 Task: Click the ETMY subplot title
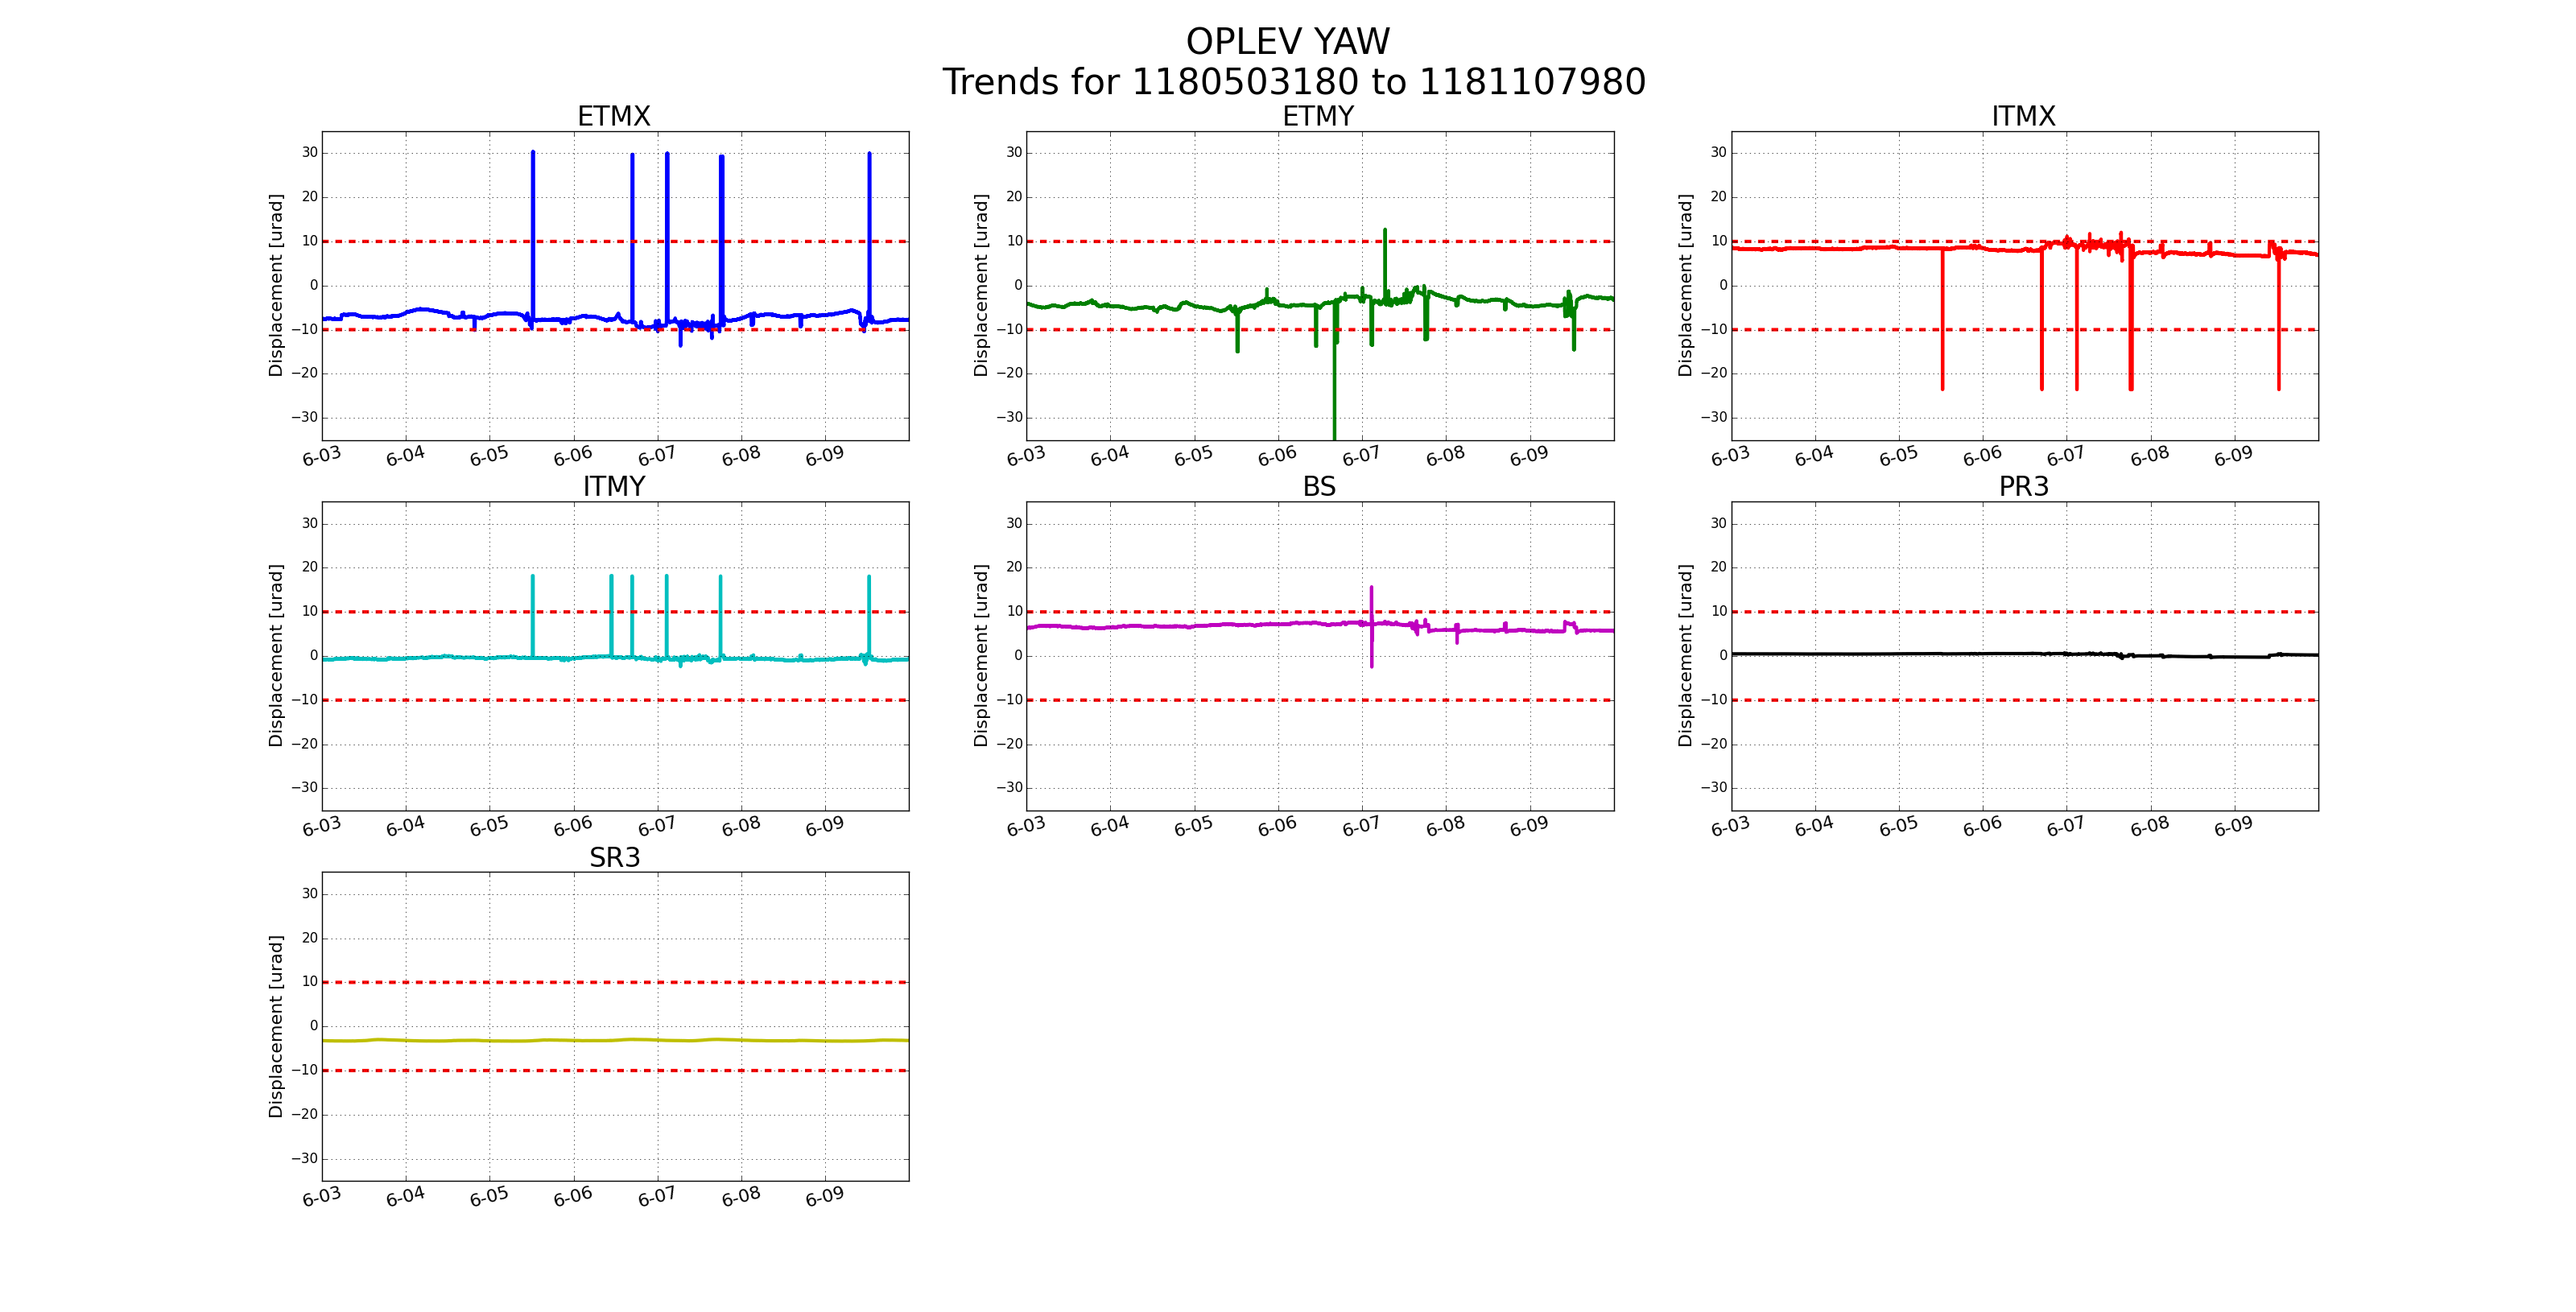[1318, 116]
